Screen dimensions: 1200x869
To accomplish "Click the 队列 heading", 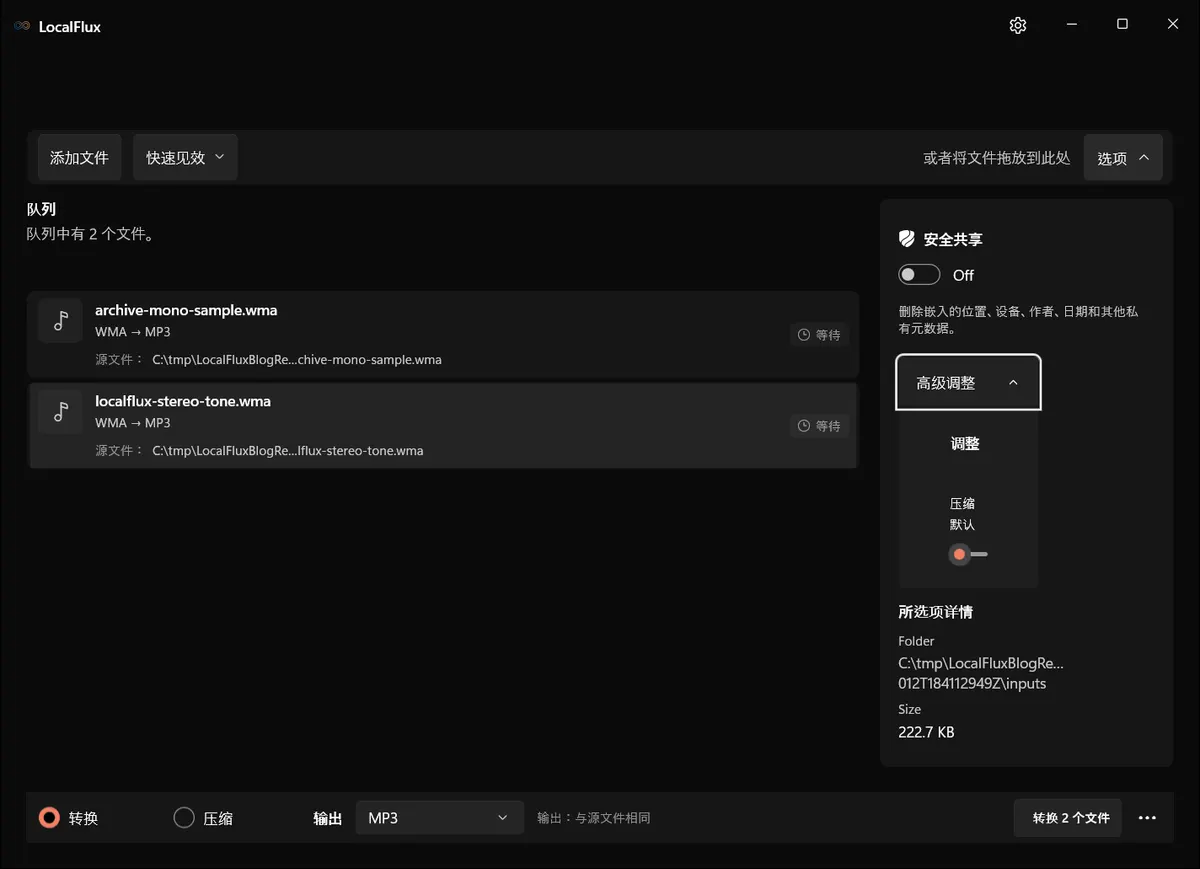I will [41, 209].
